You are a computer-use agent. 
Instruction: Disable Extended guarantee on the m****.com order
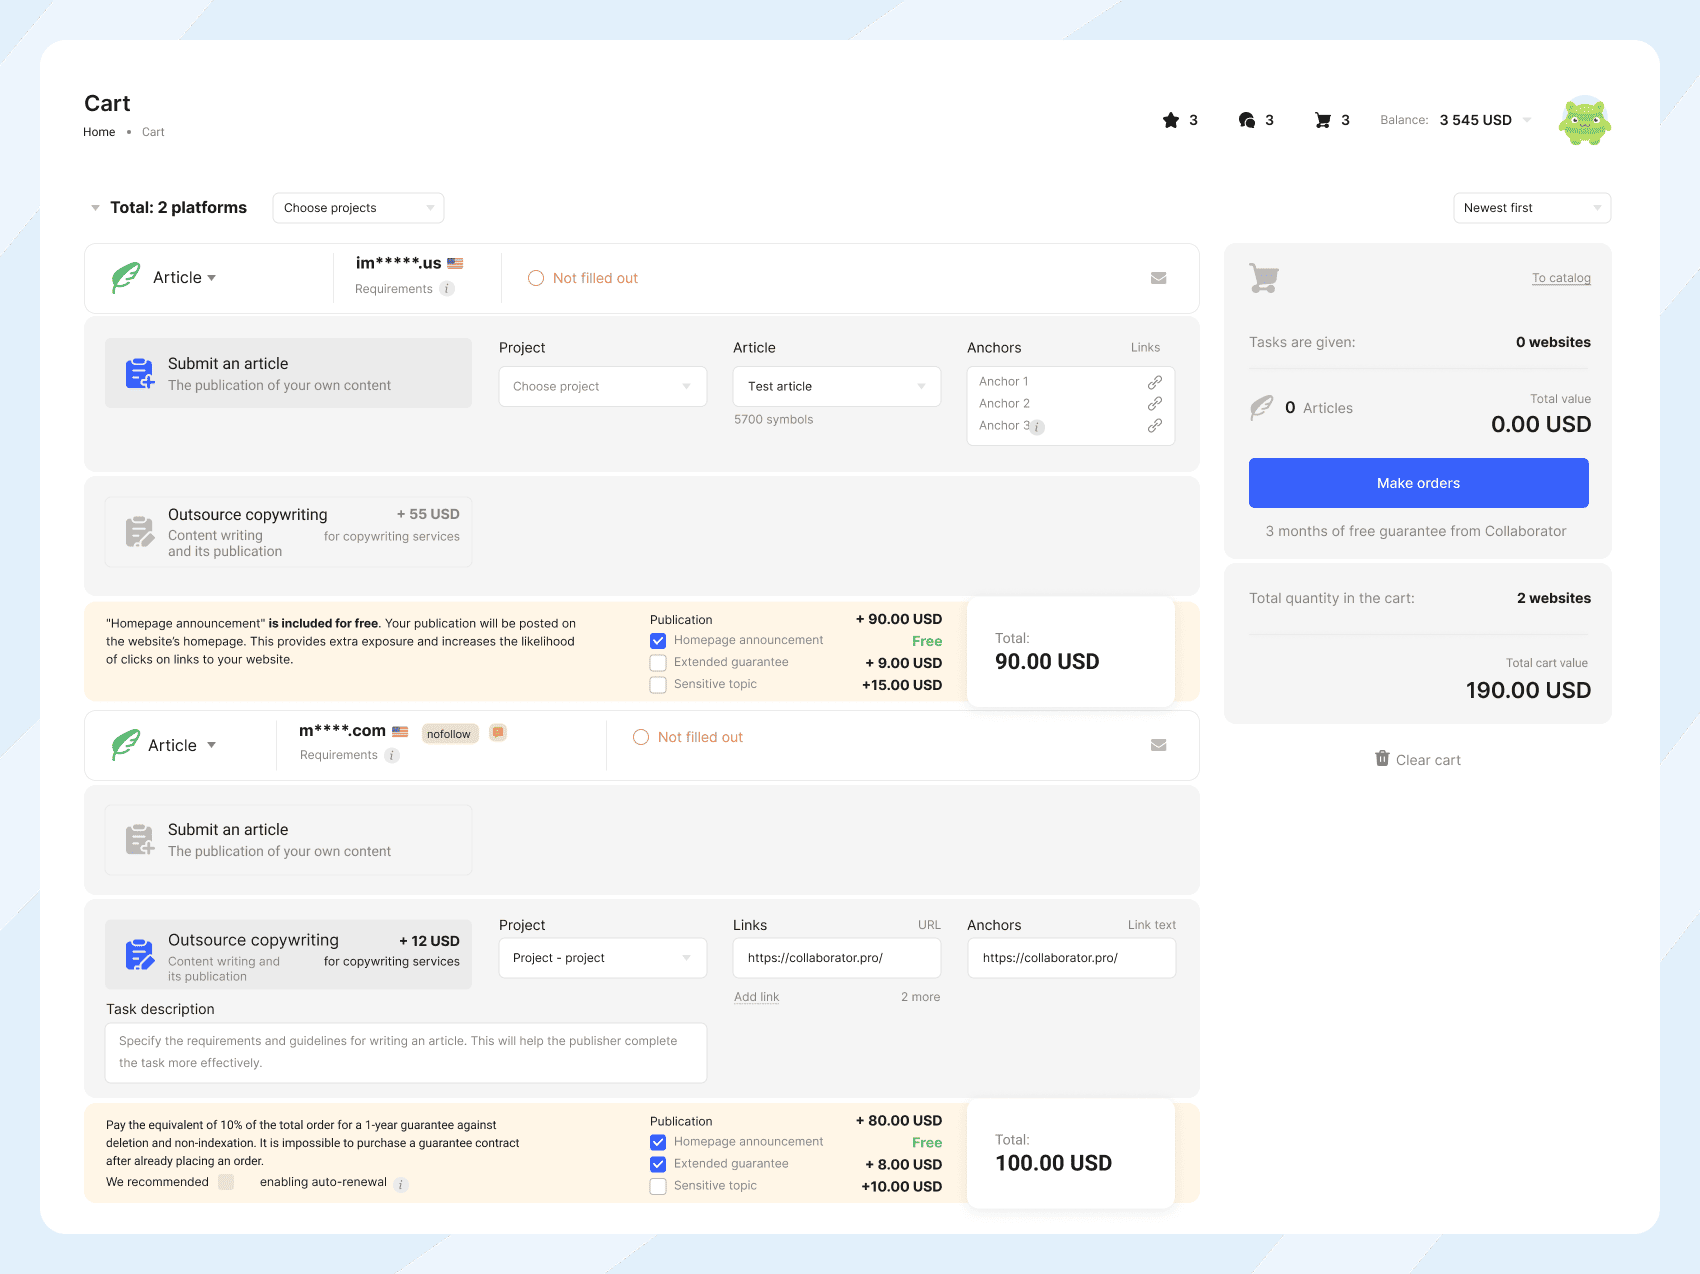[x=658, y=1164]
